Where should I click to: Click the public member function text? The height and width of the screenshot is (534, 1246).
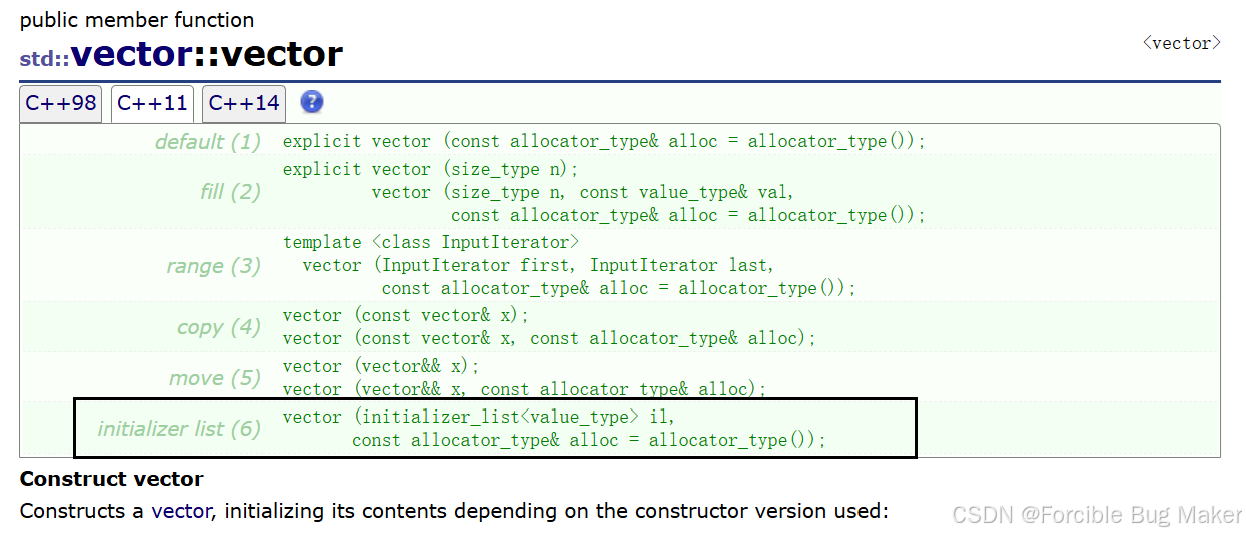pos(137,20)
